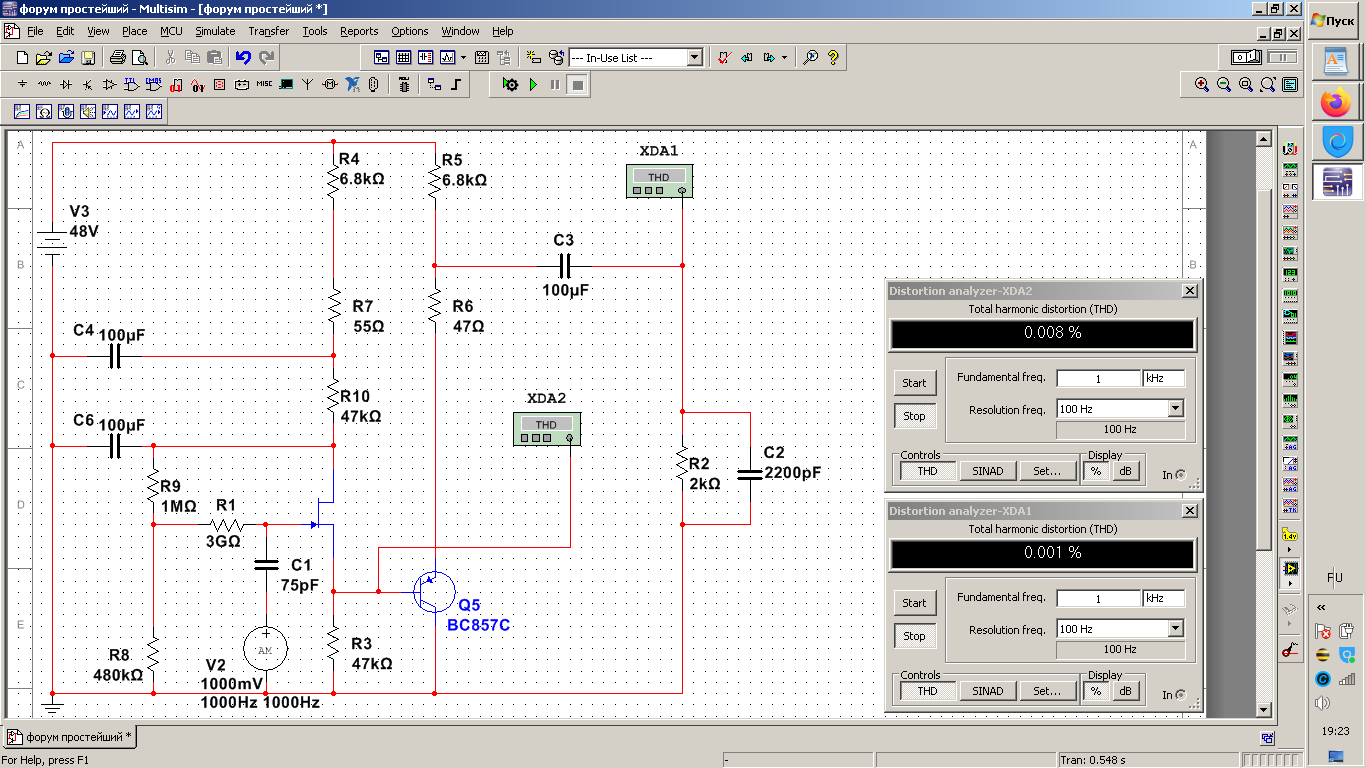This screenshot has height=768, width=1366.
Task: Select THD mode in XDA2 analyzer
Action: point(928,470)
